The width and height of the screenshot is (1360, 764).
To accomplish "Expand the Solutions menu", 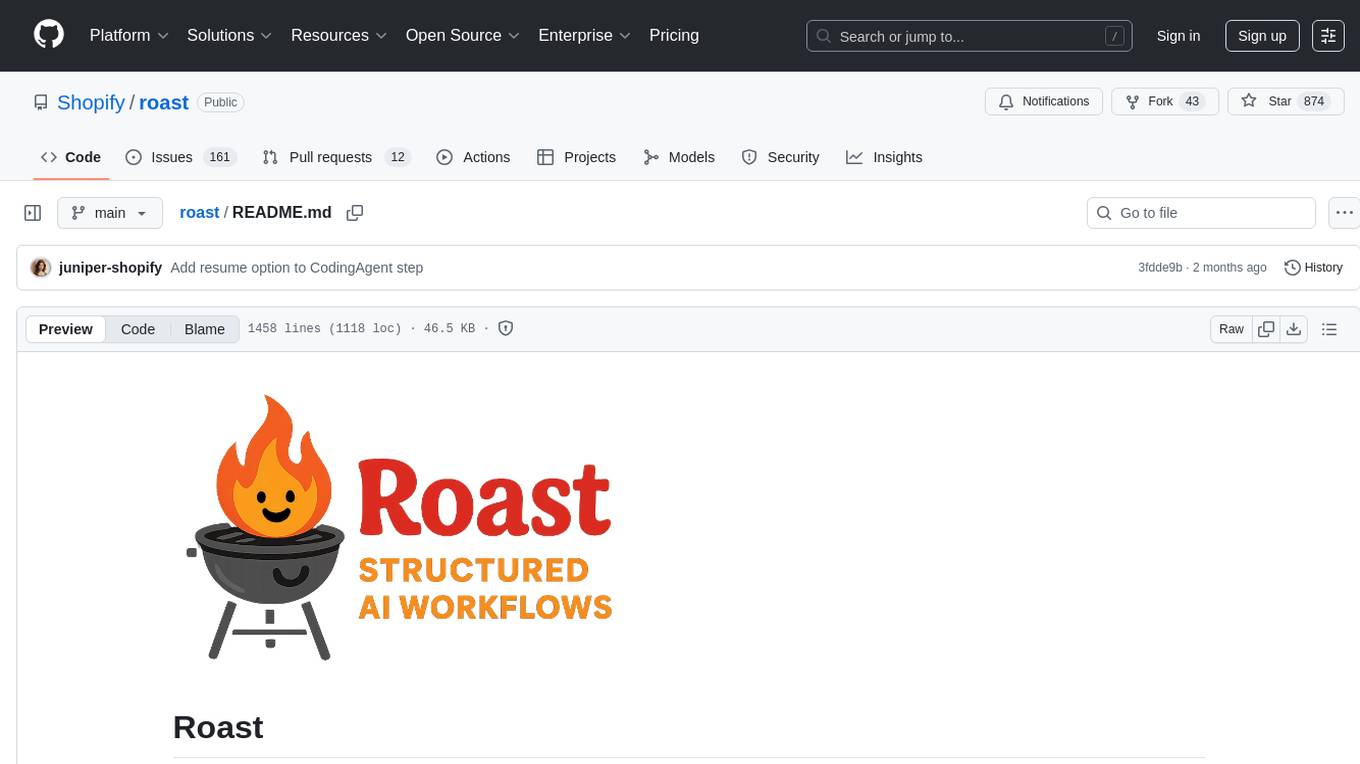I will coord(230,35).
